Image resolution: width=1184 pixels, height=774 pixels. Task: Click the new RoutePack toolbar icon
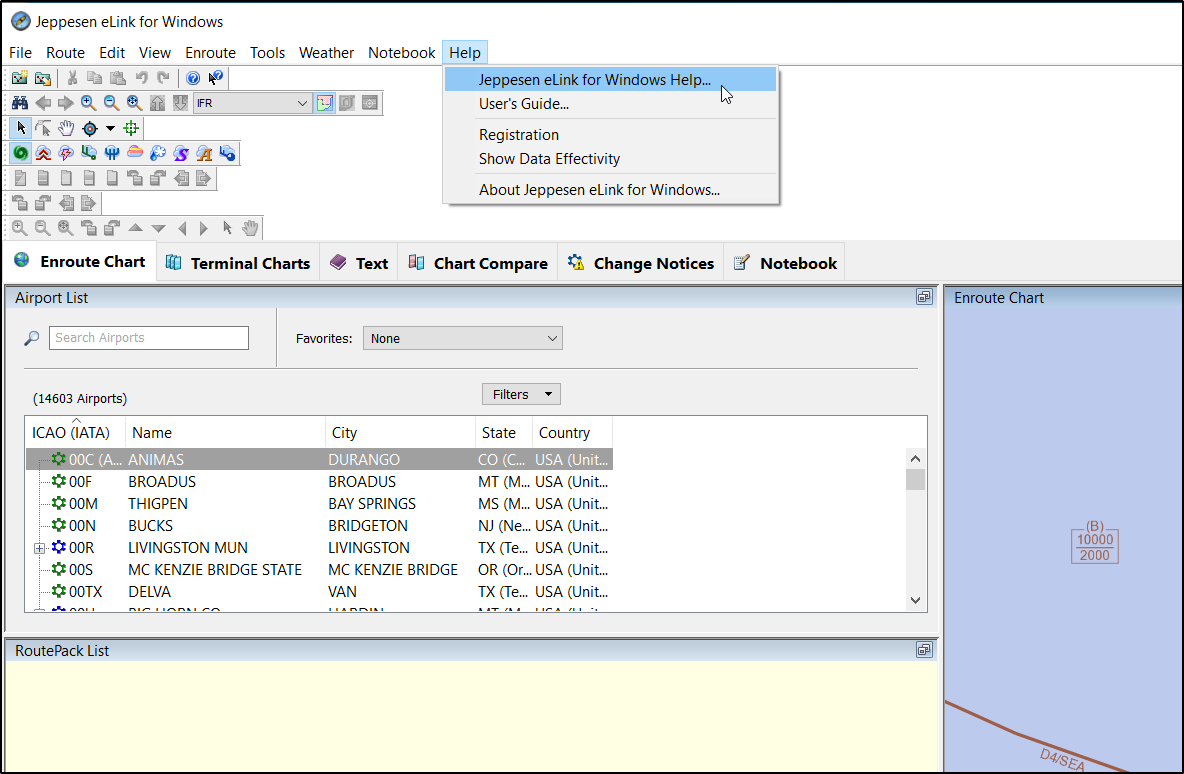20,78
